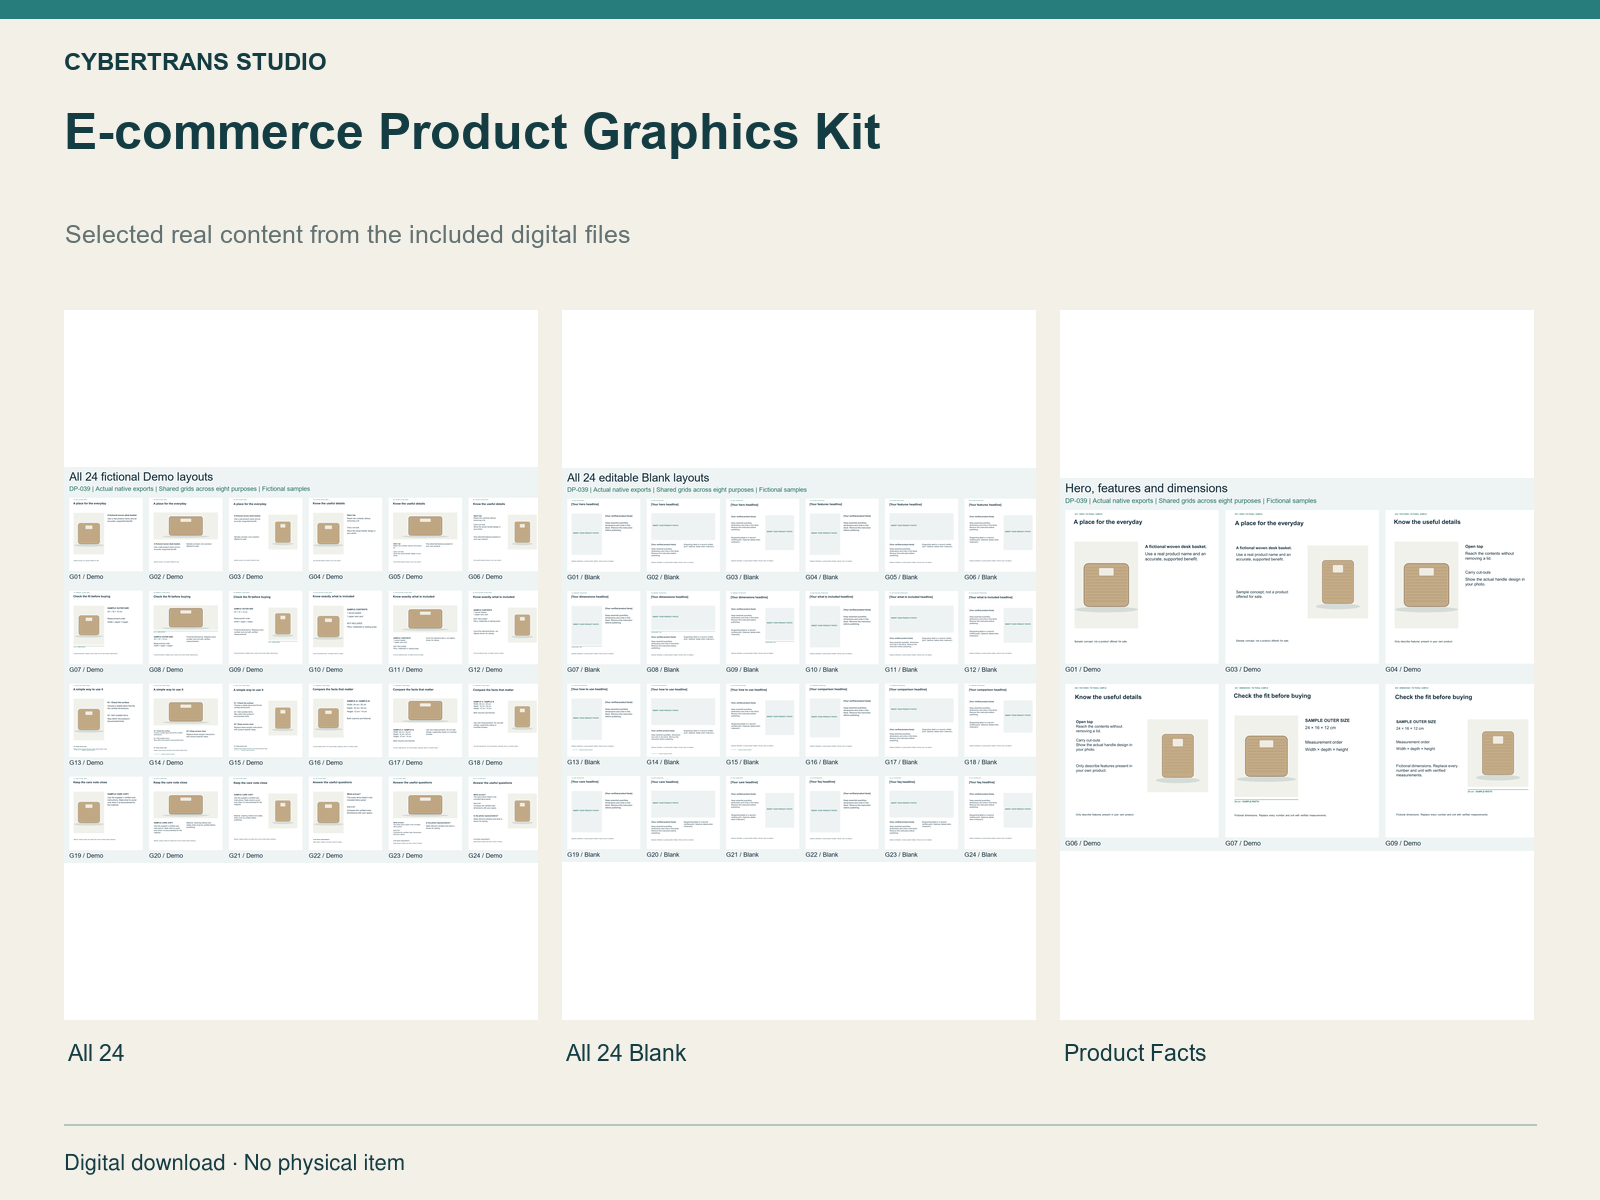Viewport: 1600px width, 1200px height.
Task: Select G06 / Blank thumbnail
Action: click(1000, 535)
